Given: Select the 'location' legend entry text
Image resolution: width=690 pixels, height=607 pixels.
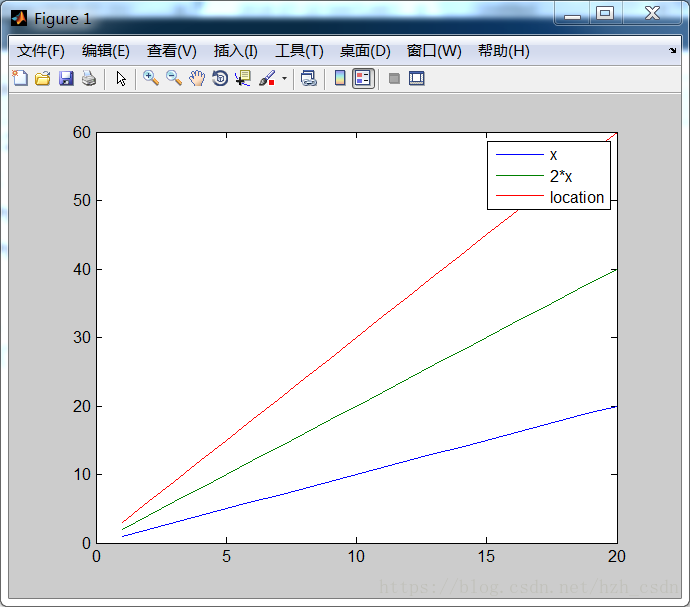Looking at the screenshot, I should [576, 197].
